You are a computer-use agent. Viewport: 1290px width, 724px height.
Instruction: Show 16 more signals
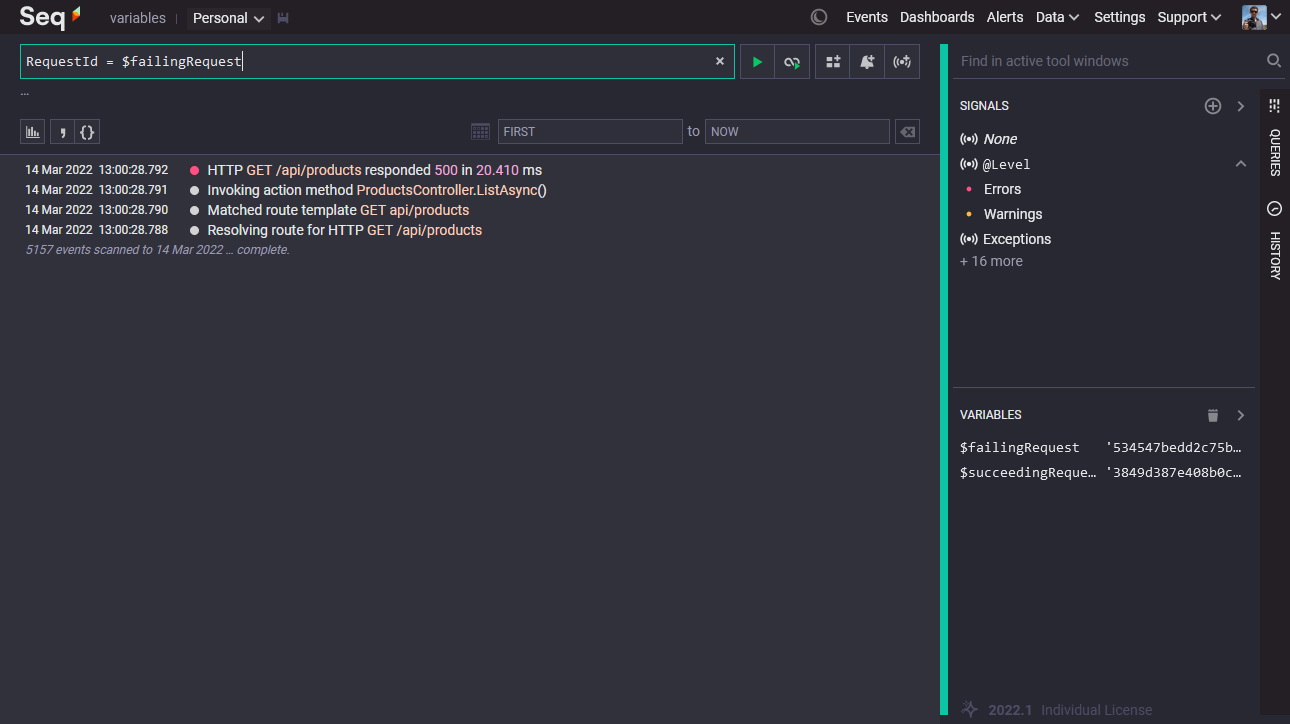(x=991, y=261)
